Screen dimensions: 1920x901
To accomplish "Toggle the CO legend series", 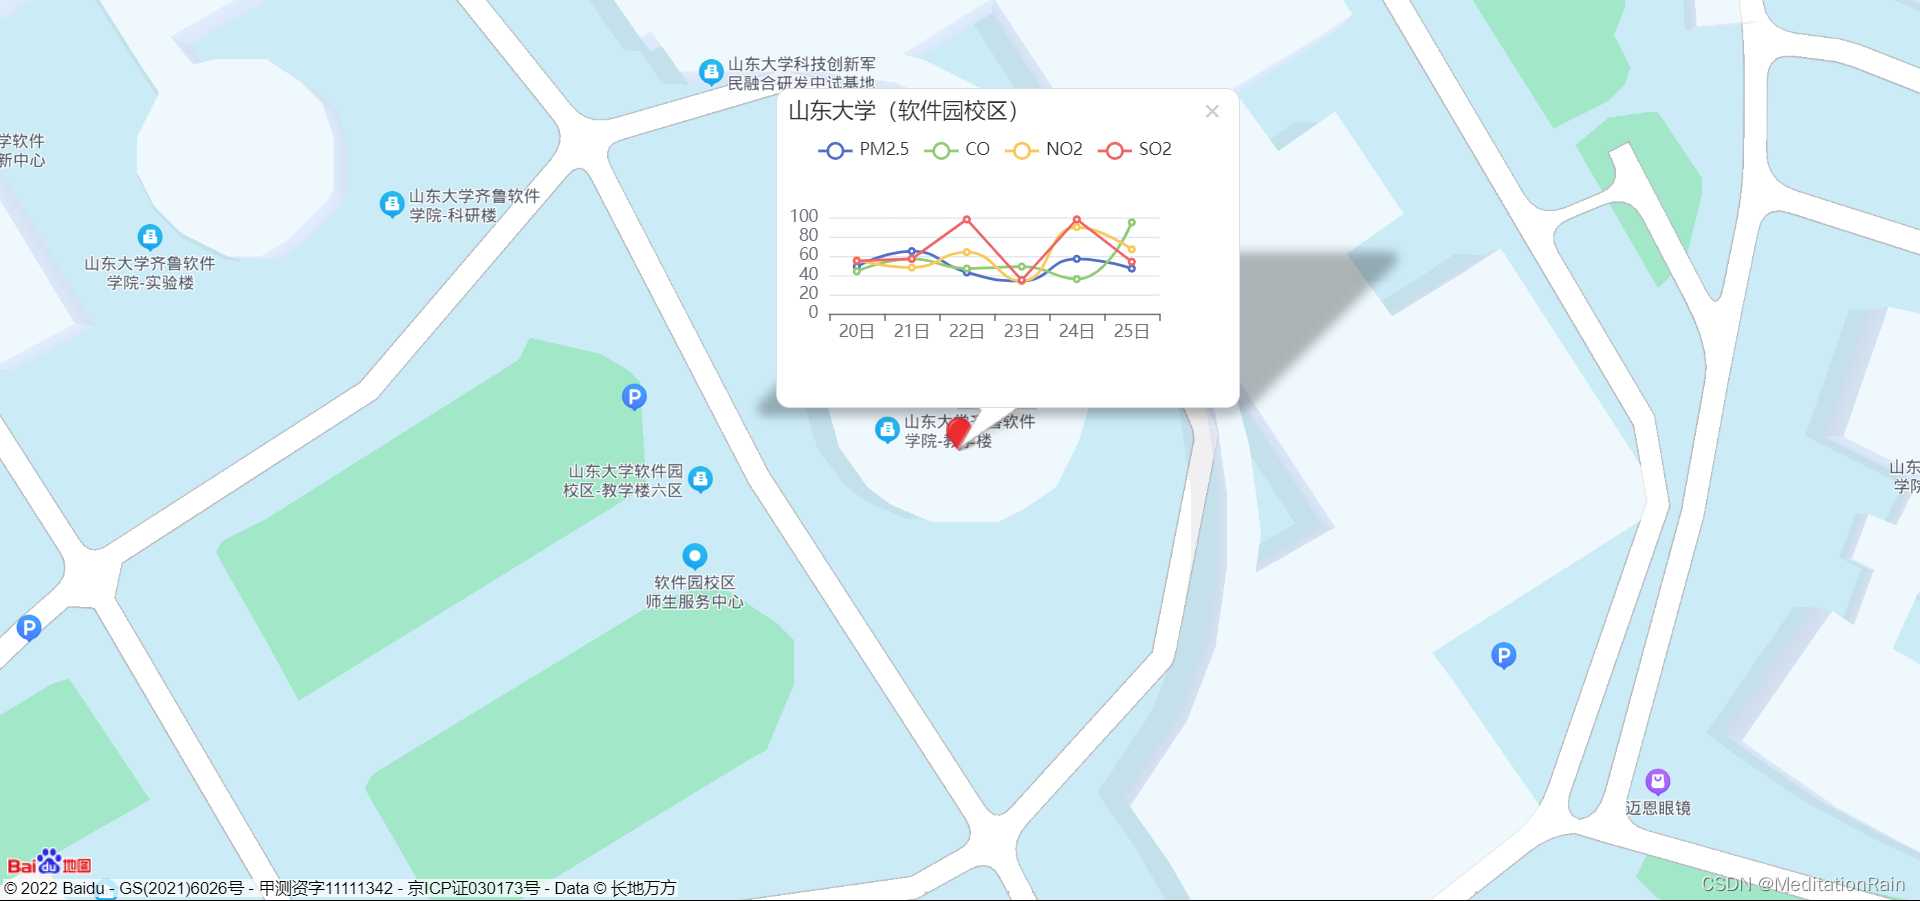I will (957, 150).
